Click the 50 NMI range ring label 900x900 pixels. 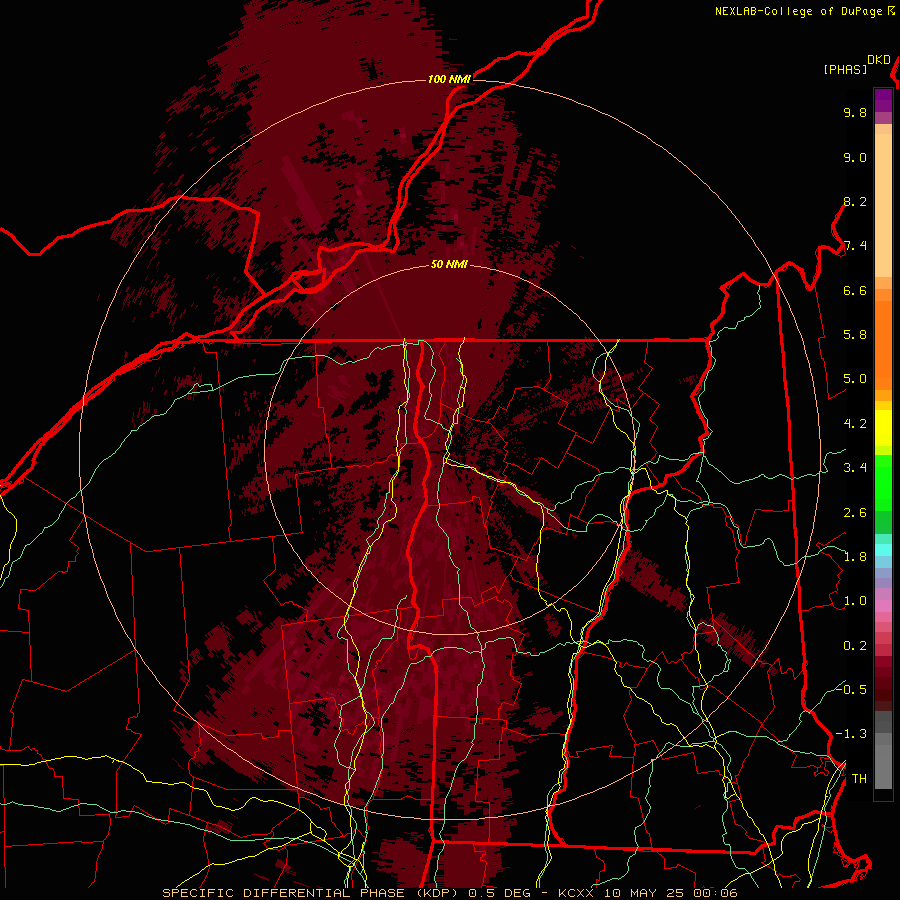[x=449, y=264]
